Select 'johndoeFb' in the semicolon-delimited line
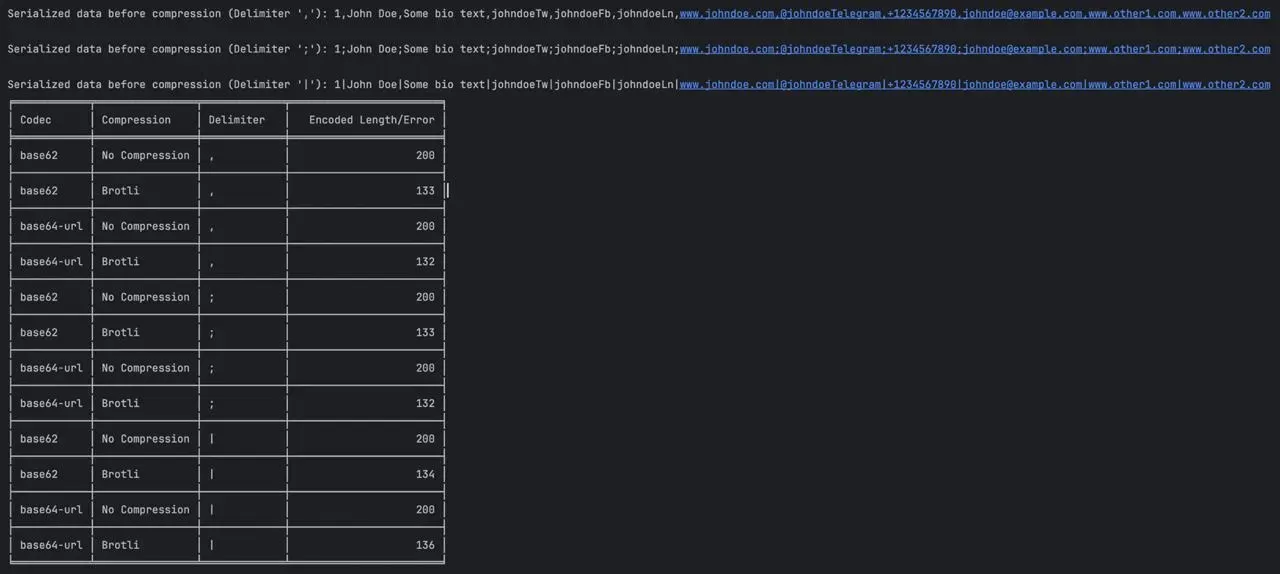The height and width of the screenshot is (574, 1280). [582, 49]
